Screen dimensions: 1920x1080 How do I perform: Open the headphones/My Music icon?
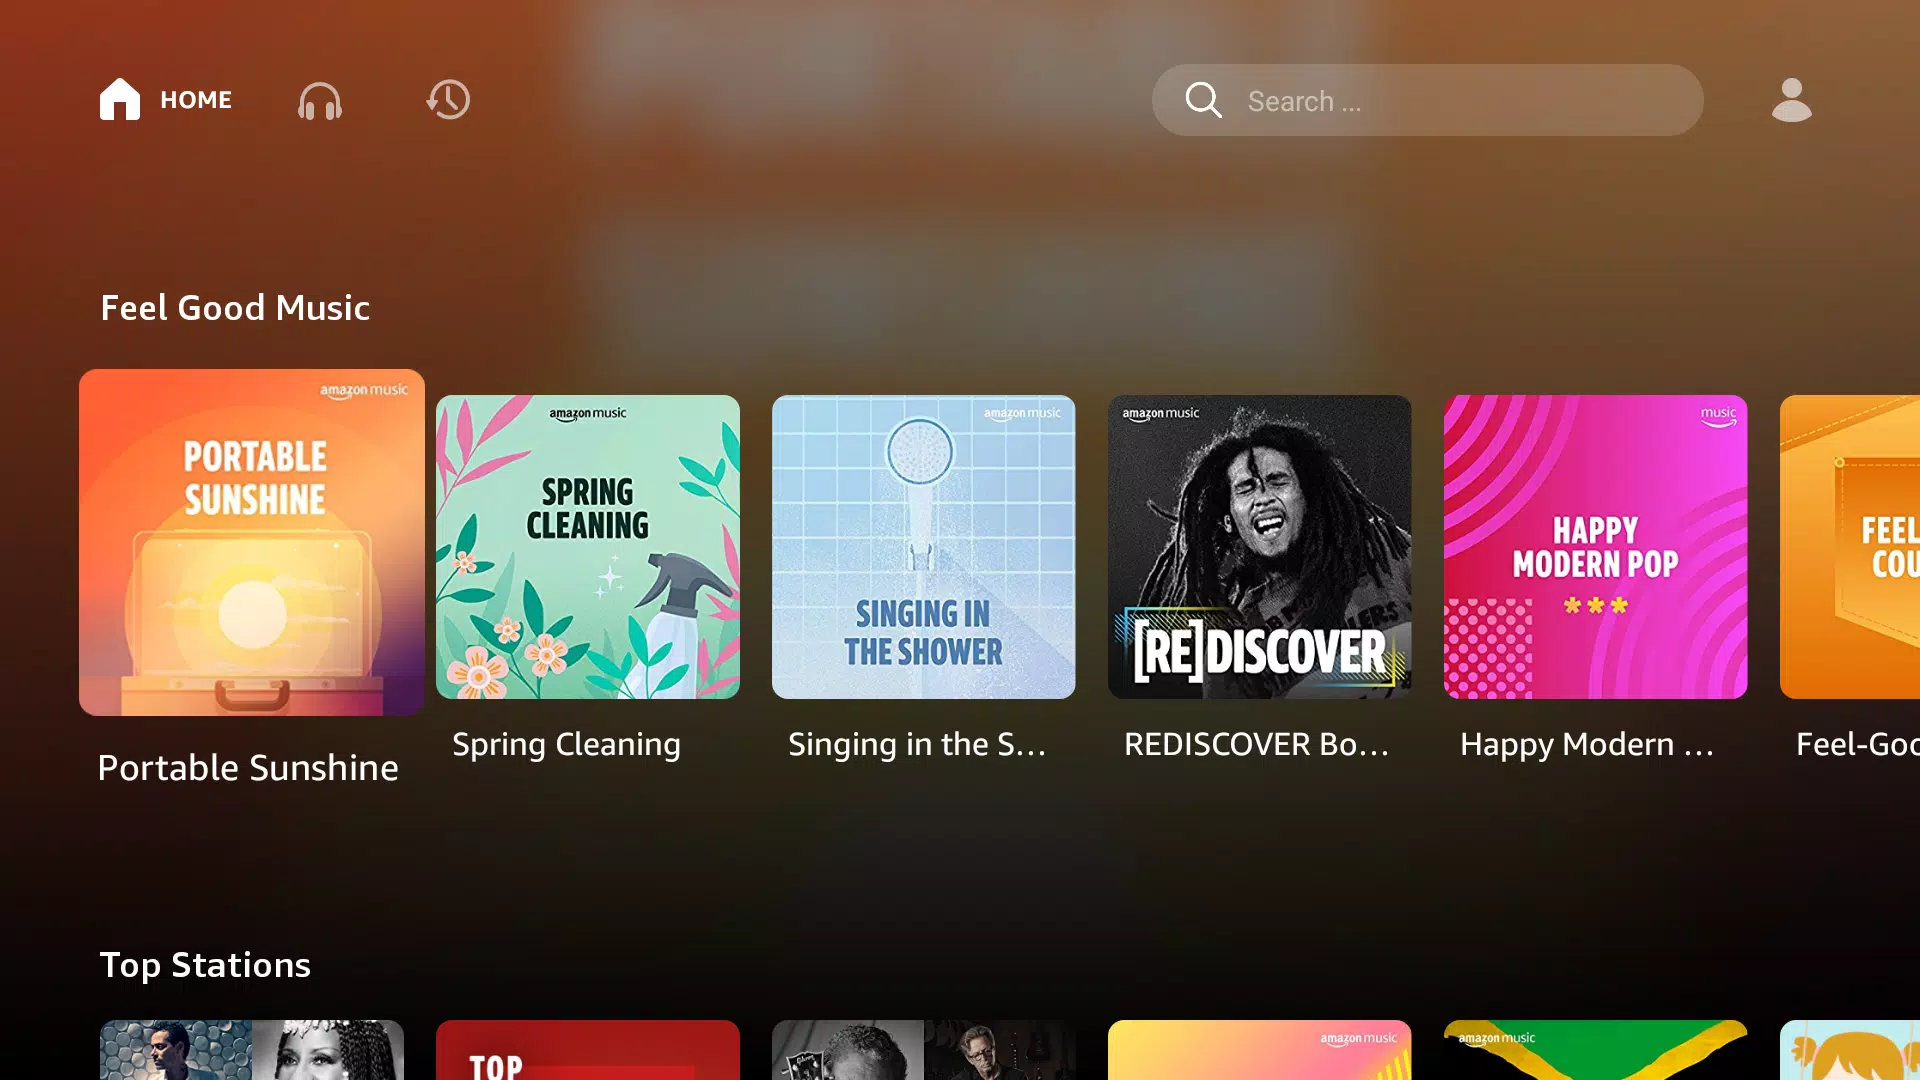[320, 100]
